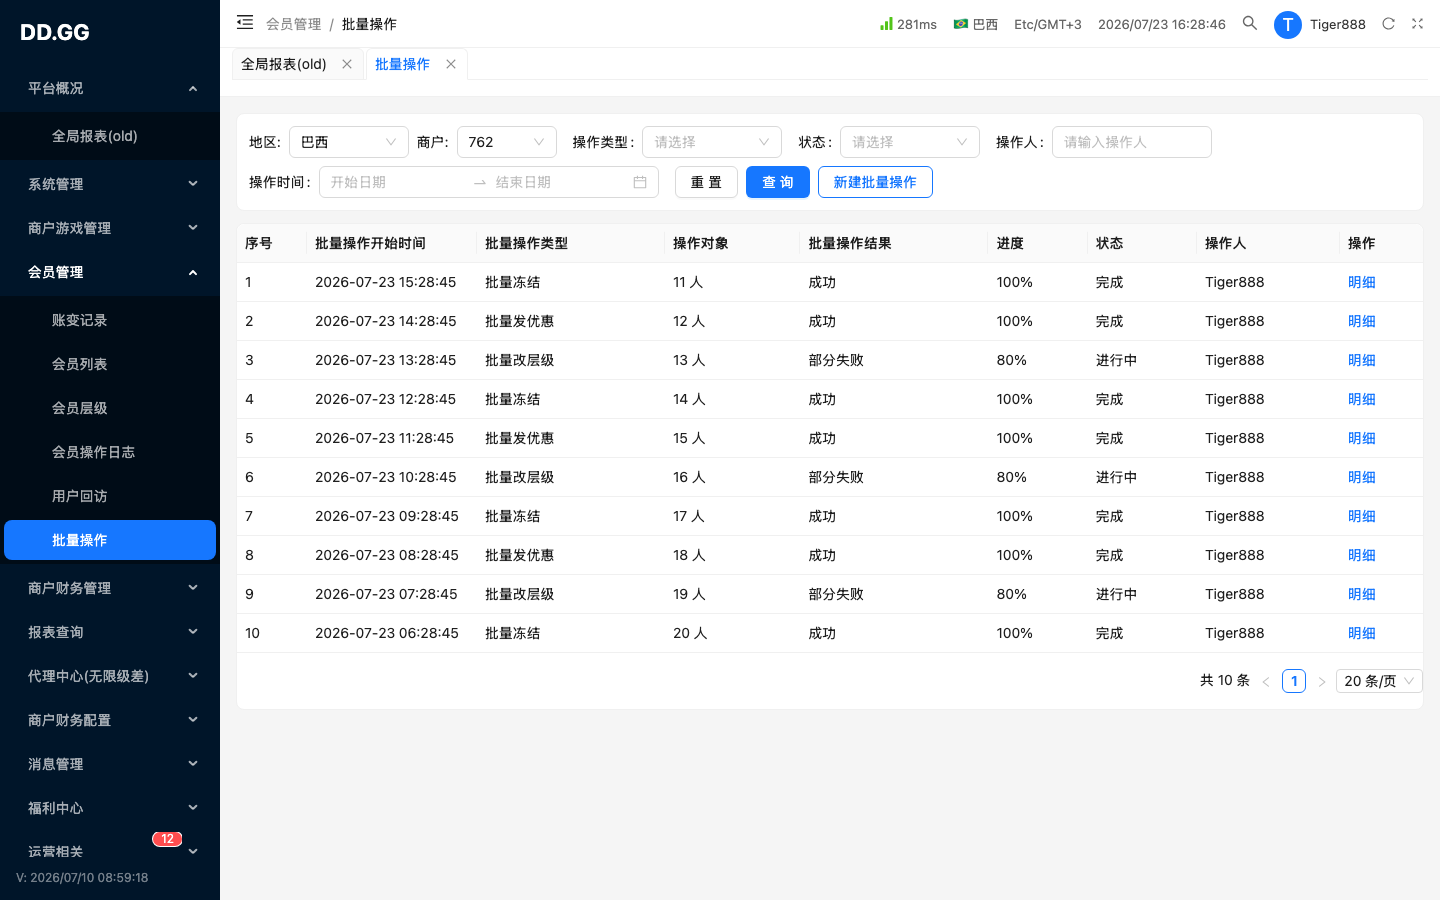Click the 重置 button

tap(706, 182)
